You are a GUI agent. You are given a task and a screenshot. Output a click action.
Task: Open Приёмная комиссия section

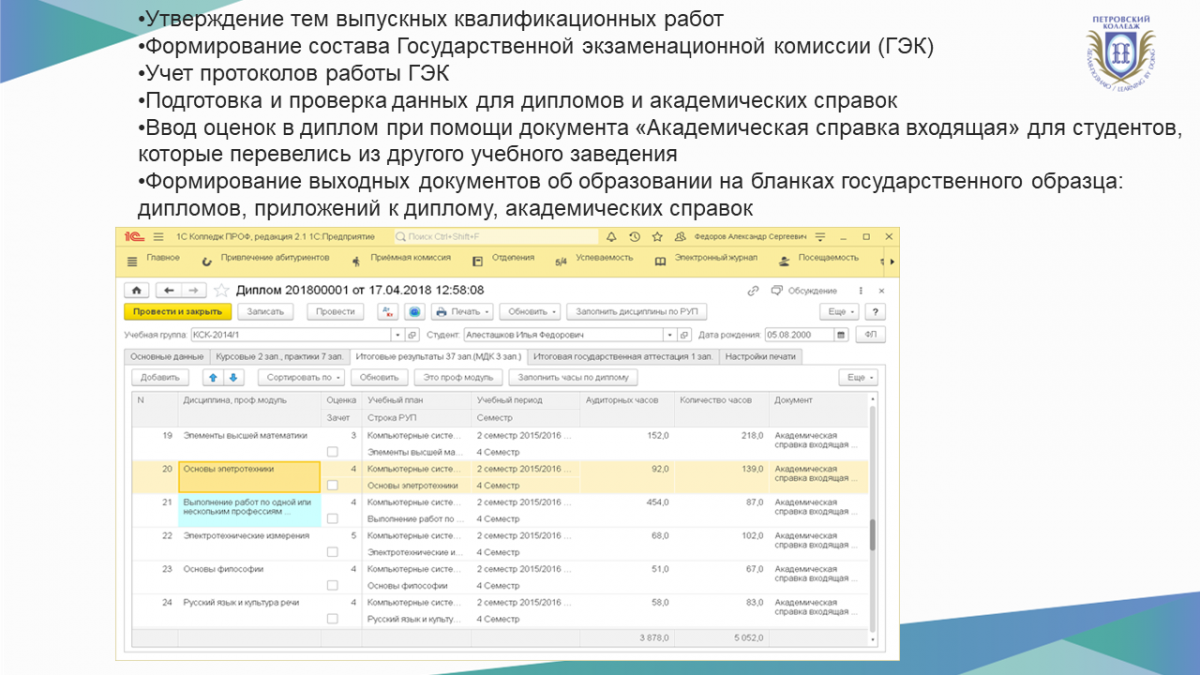(410, 258)
